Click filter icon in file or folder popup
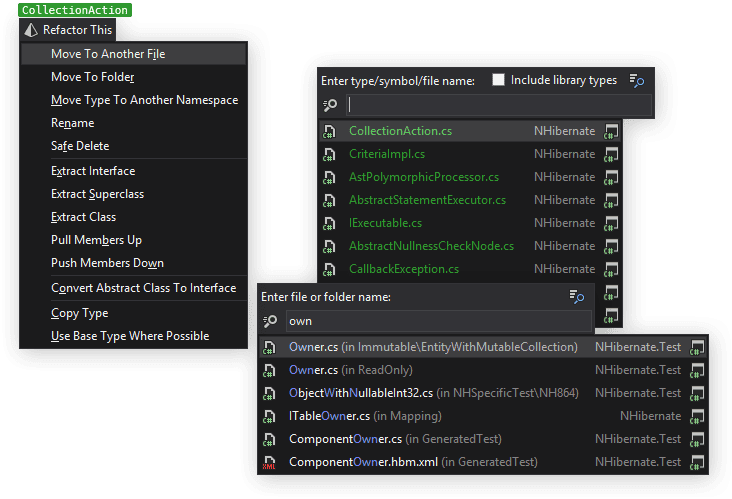732x499 pixels. pyautogui.click(x=577, y=296)
